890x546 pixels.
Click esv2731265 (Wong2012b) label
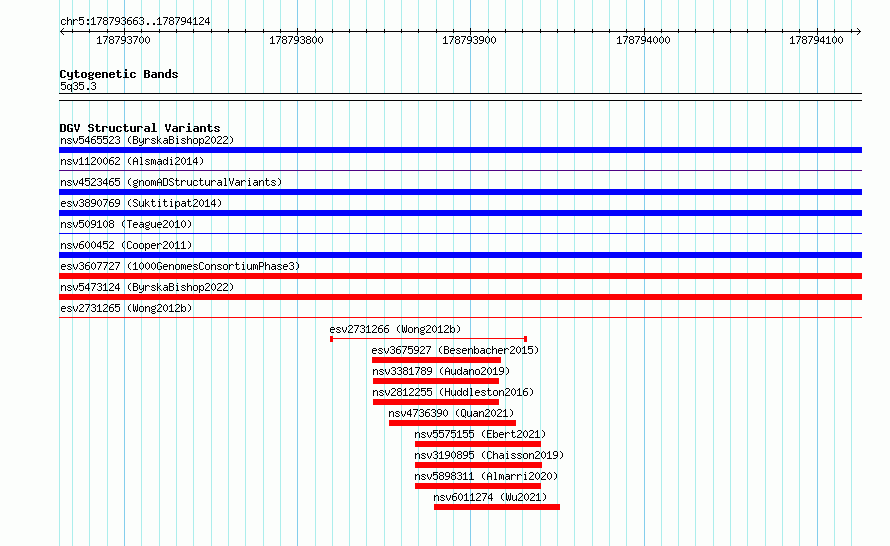(x=126, y=308)
